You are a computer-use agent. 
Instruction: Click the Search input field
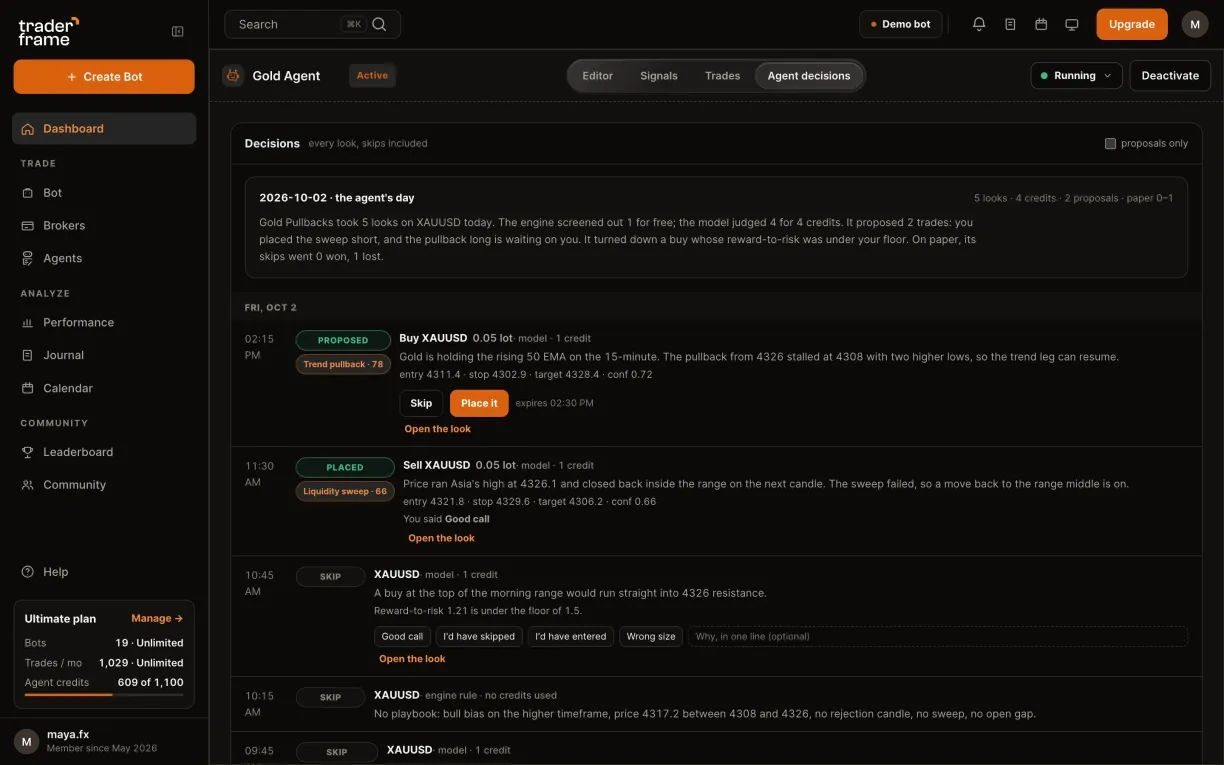click(x=312, y=24)
